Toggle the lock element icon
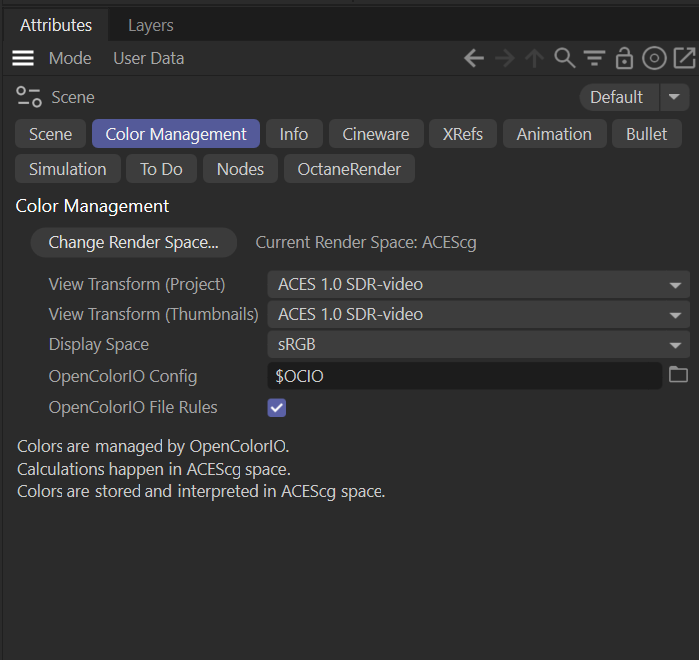The image size is (699, 660). click(624, 58)
